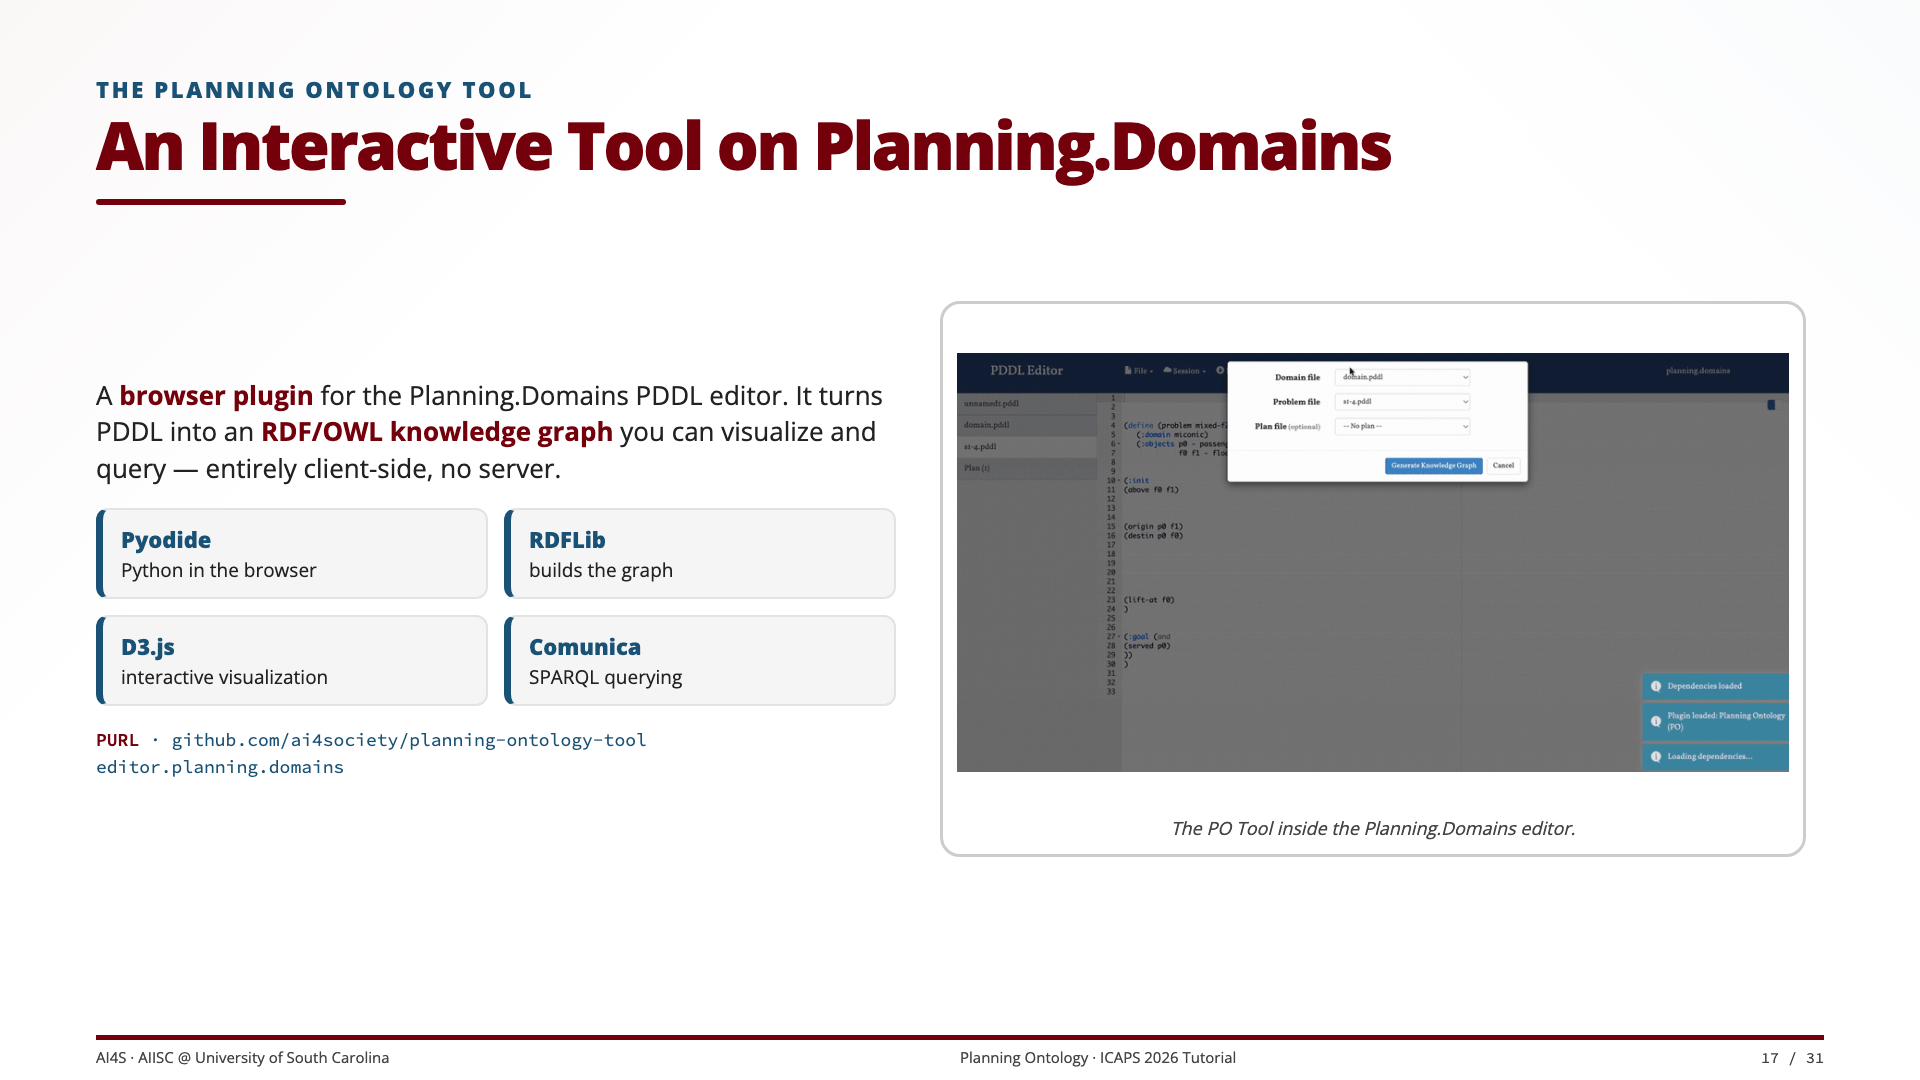Viewport: 1920px width, 1080px height.
Task: Click the '(:goal (and' code line
Action: 1147,637
